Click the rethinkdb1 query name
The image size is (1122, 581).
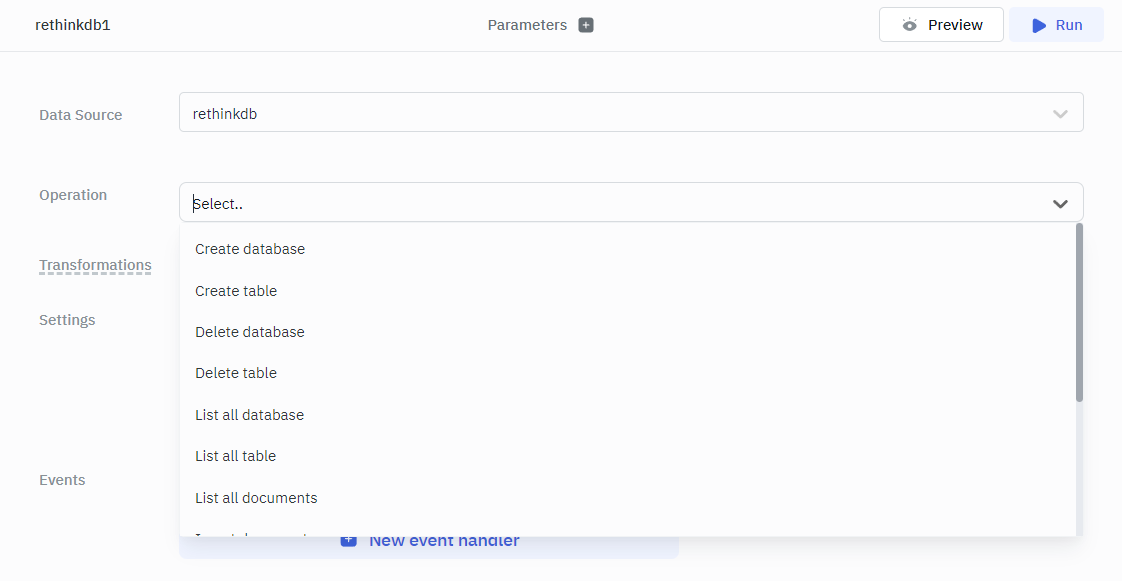72,25
